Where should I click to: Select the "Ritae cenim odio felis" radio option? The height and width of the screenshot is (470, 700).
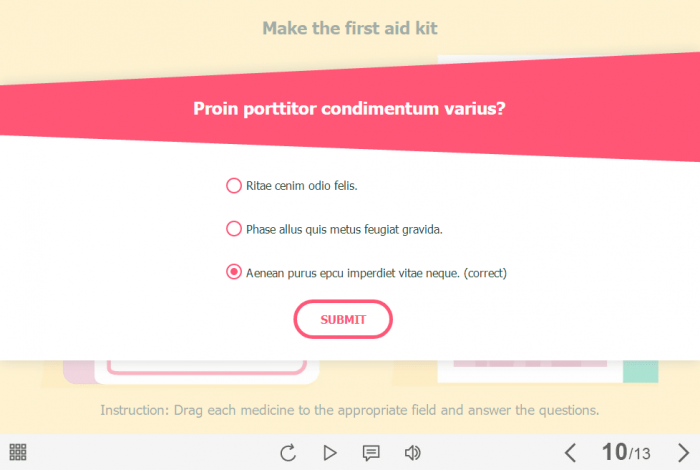click(234, 185)
